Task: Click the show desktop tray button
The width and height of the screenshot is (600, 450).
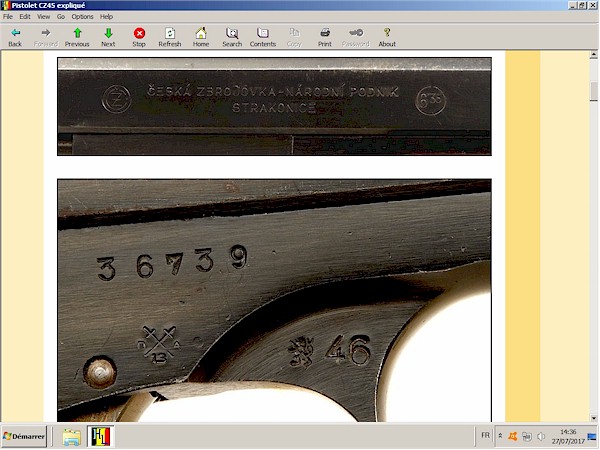Action: pos(592,436)
